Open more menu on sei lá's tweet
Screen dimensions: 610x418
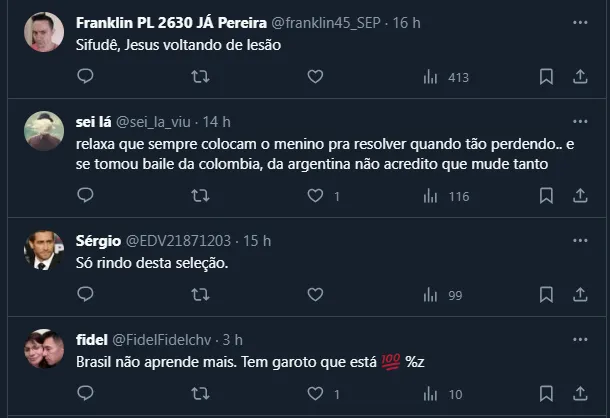click(580, 121)
